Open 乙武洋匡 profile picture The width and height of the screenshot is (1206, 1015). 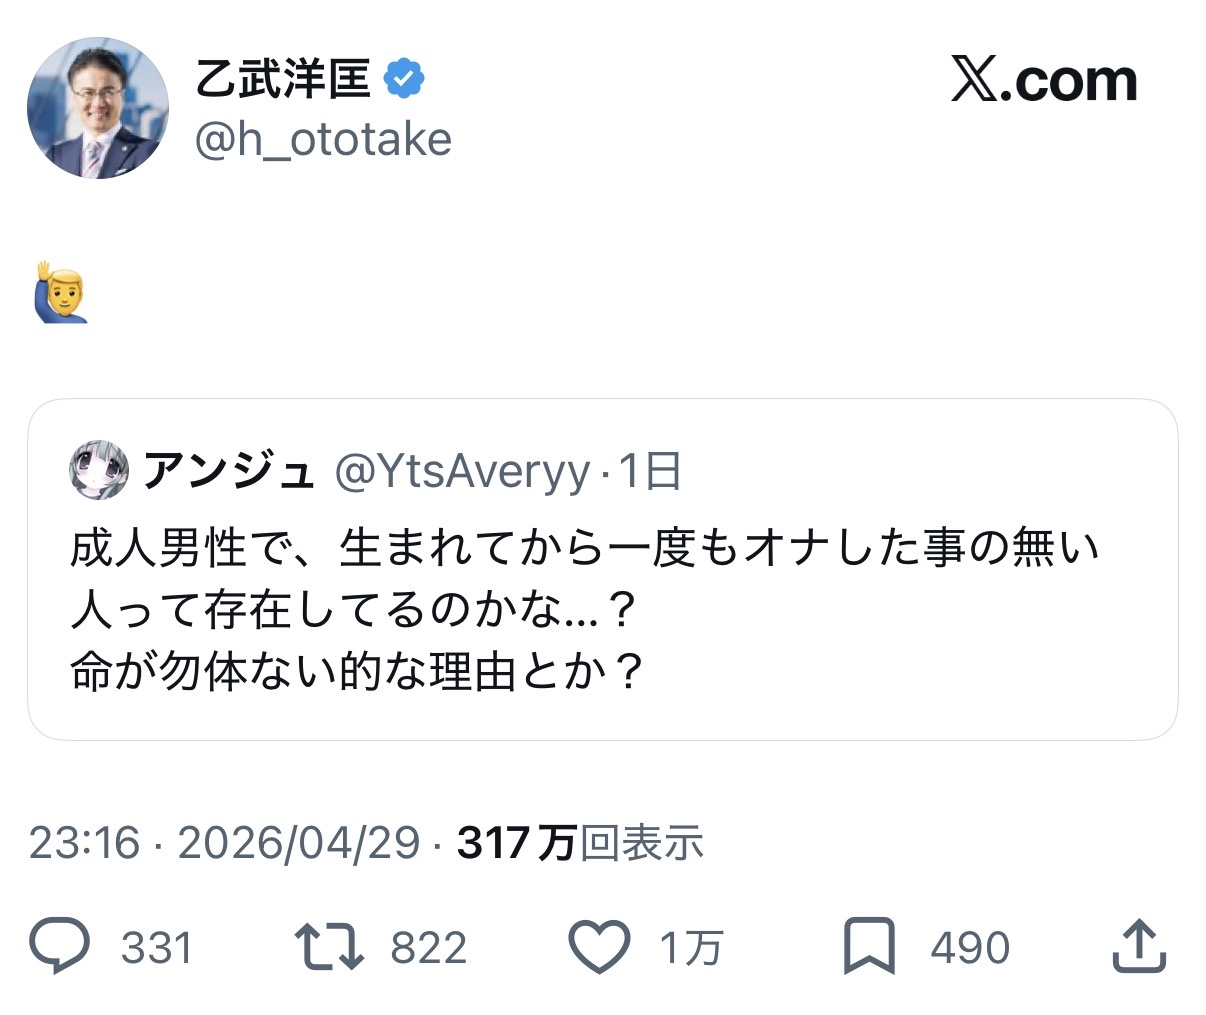click(97, 108)
